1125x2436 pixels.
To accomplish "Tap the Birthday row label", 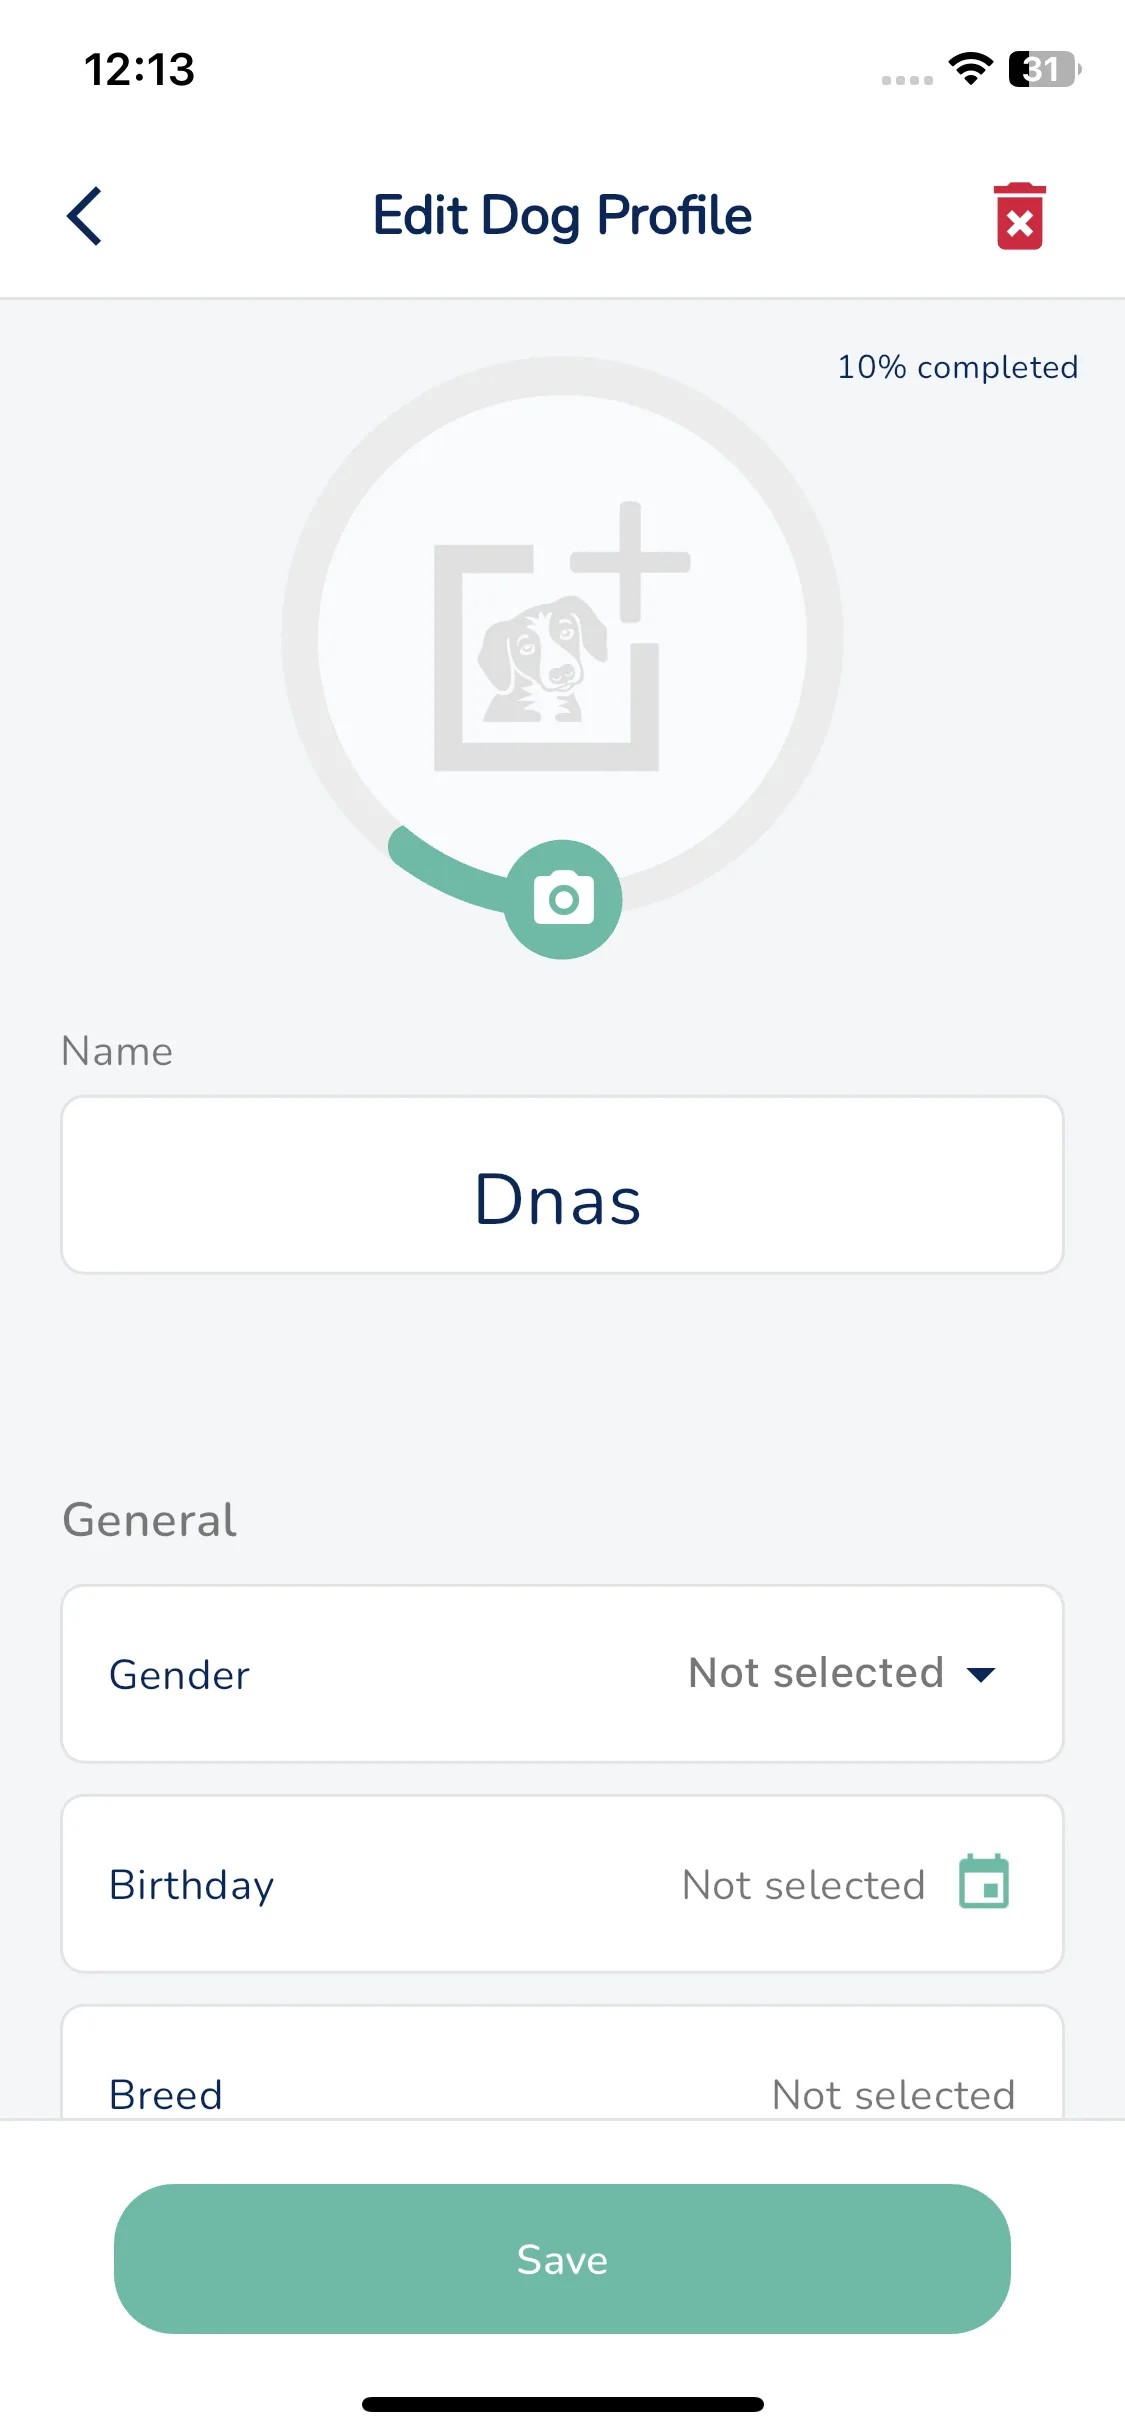I will click(192, 1886).
